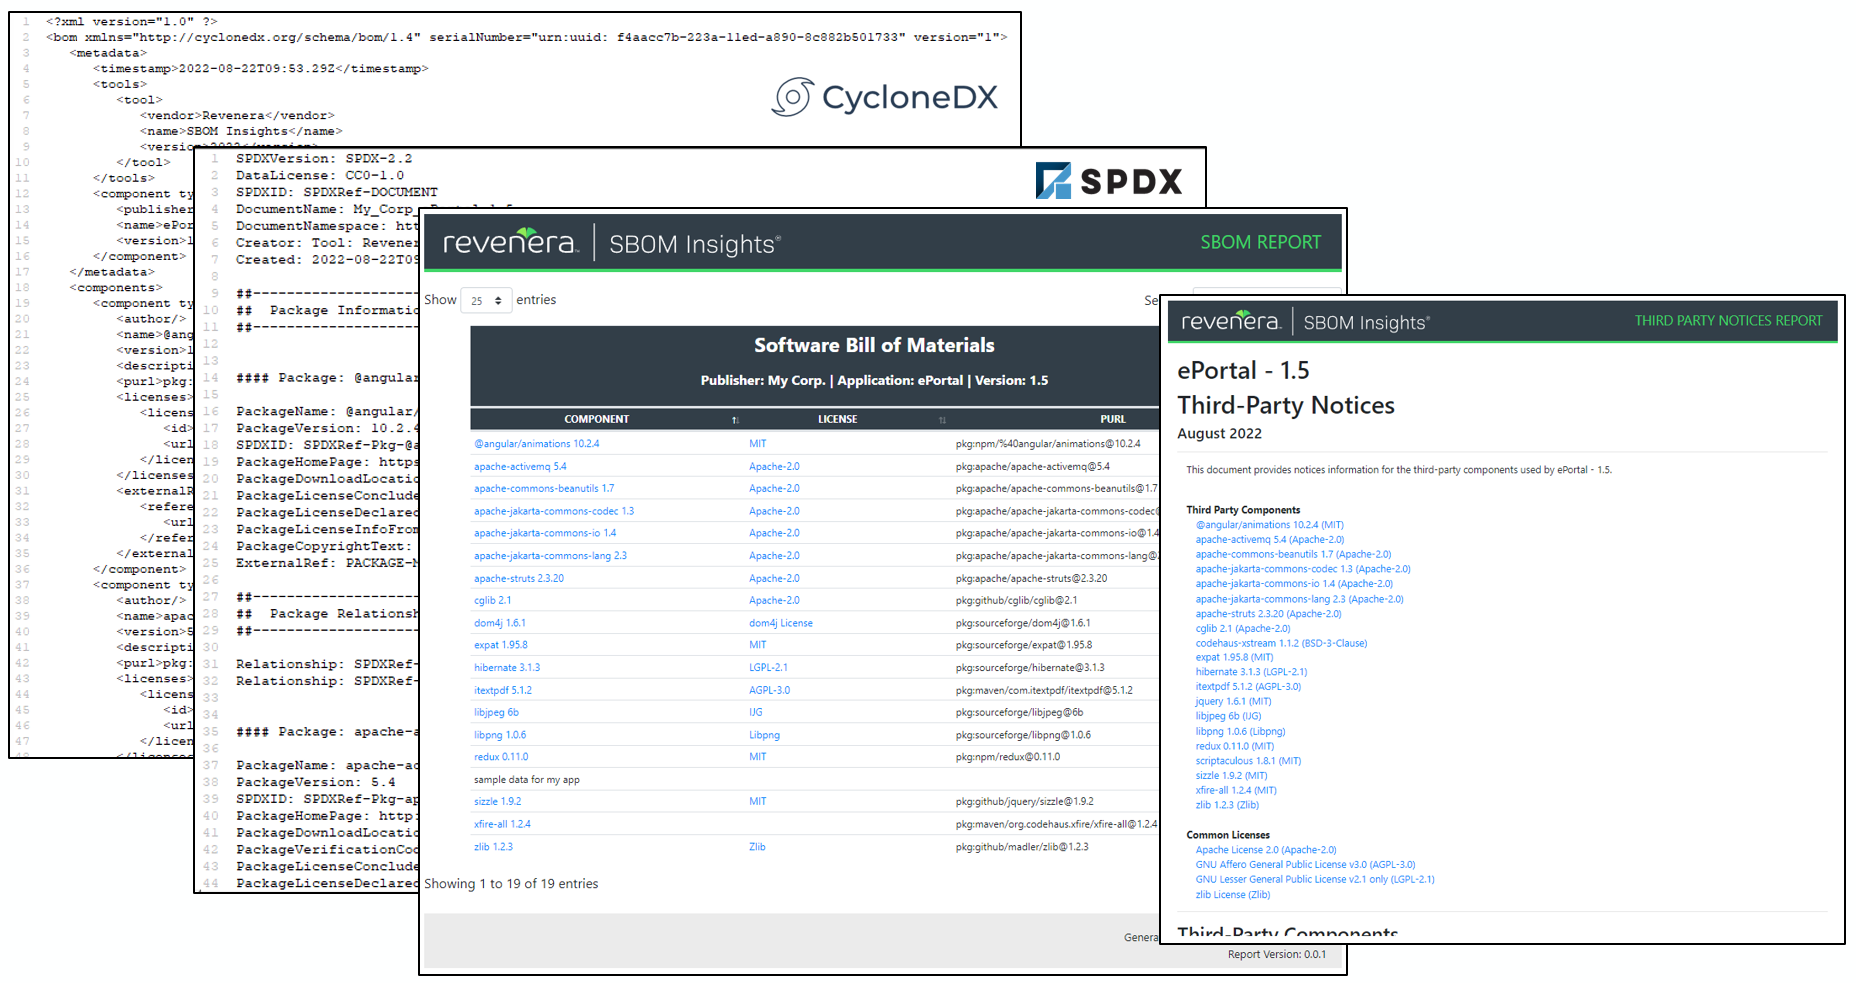Open GNU Affero General Public License v3.0 link
1856x983 pixels.
(1305, 865)
